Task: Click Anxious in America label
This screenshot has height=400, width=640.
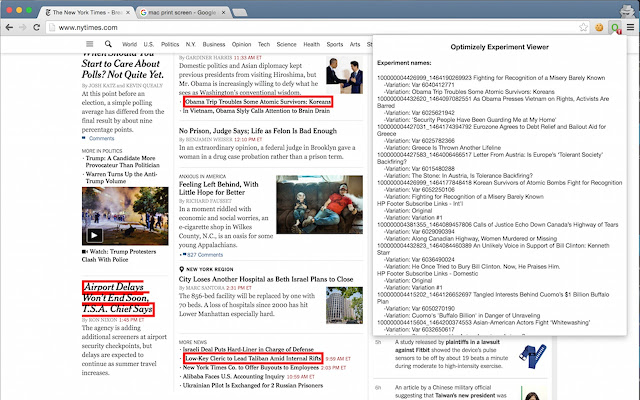Action: tap(202, 176)
